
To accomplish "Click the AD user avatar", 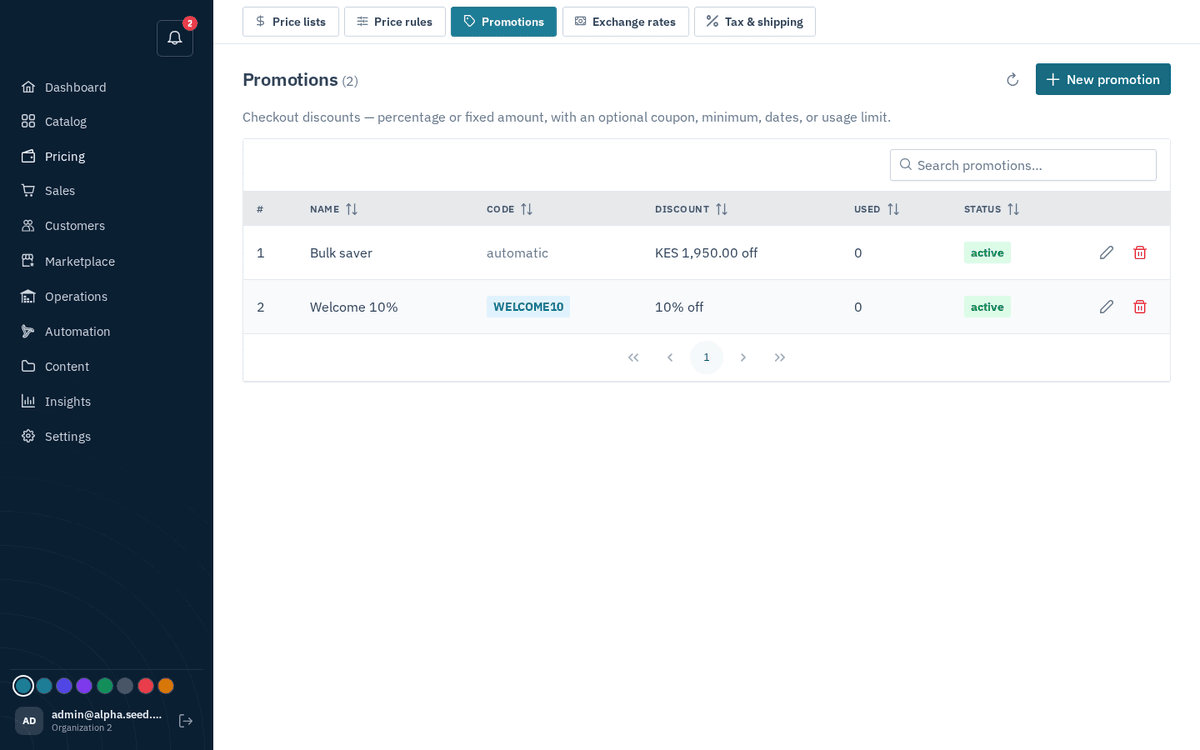I will tap(29, 721).
